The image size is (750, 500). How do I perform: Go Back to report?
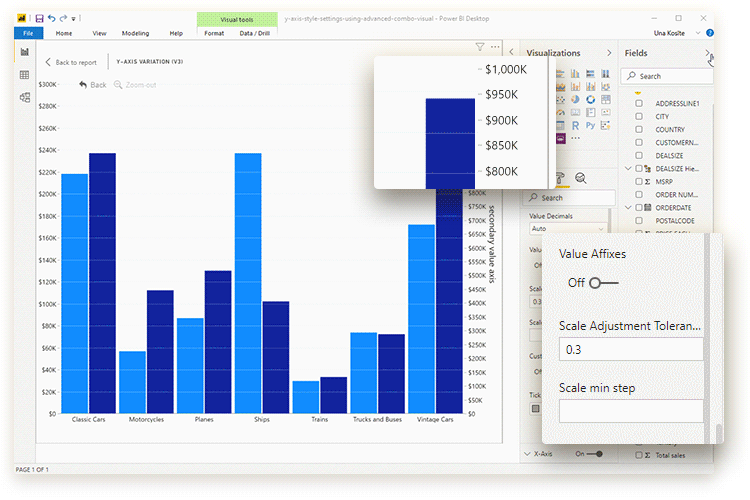pyautogui.click(x=71, y=62)
